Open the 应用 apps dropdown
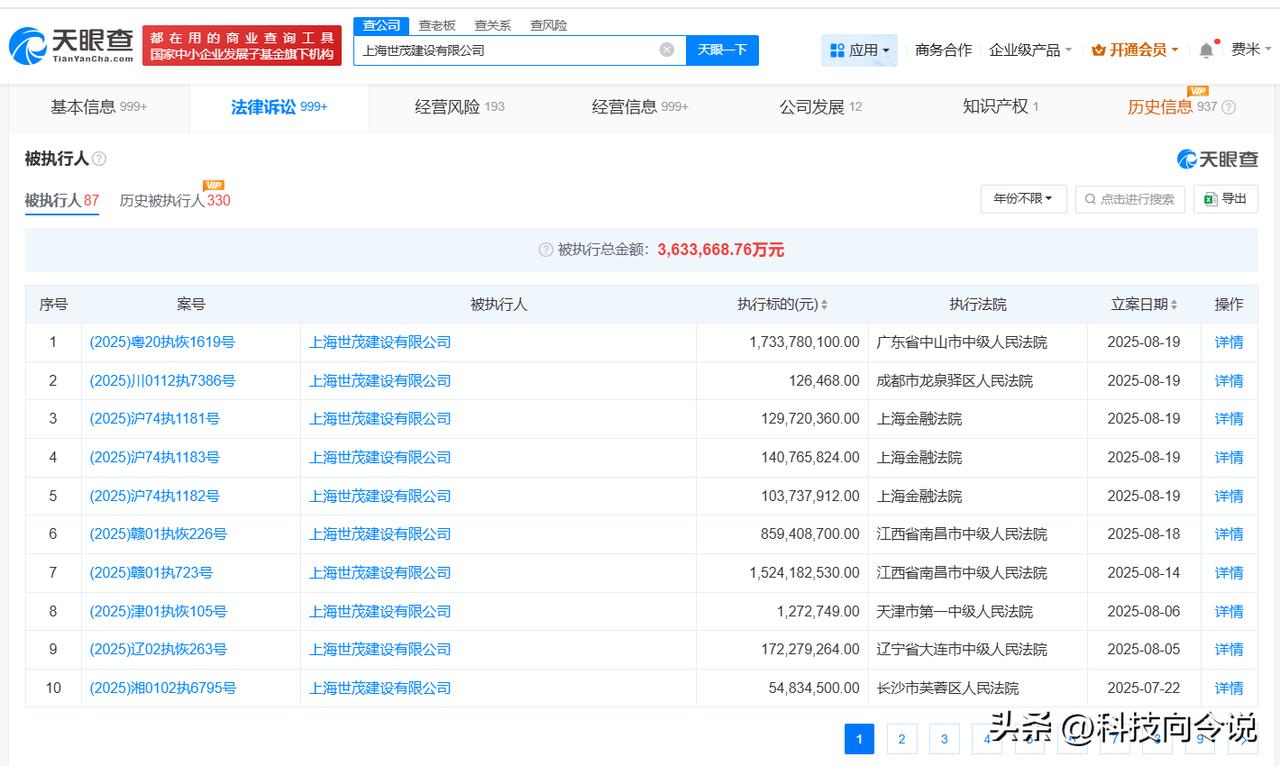This screenshot has width=1280, height=766. point(860,50)
